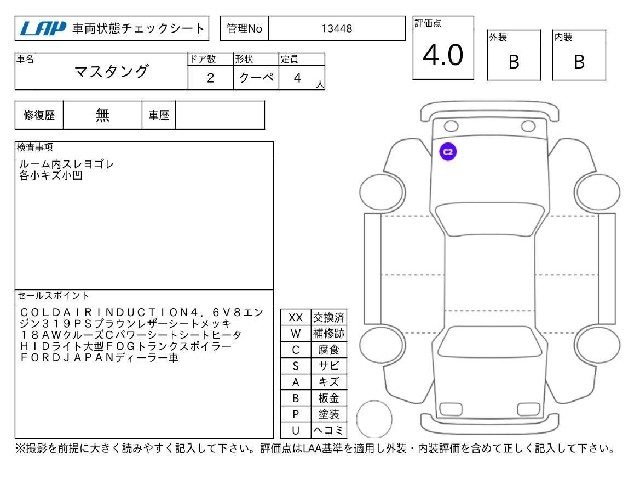Click the 外装 grade B box
The width and height of the screenshot is (640, 480).
(514, 55)
